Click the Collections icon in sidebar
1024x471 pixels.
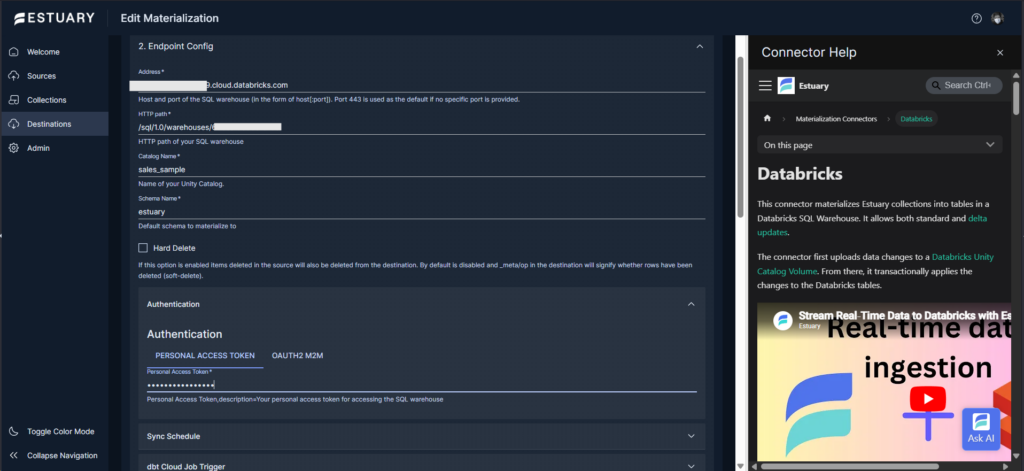click(14, 100)
